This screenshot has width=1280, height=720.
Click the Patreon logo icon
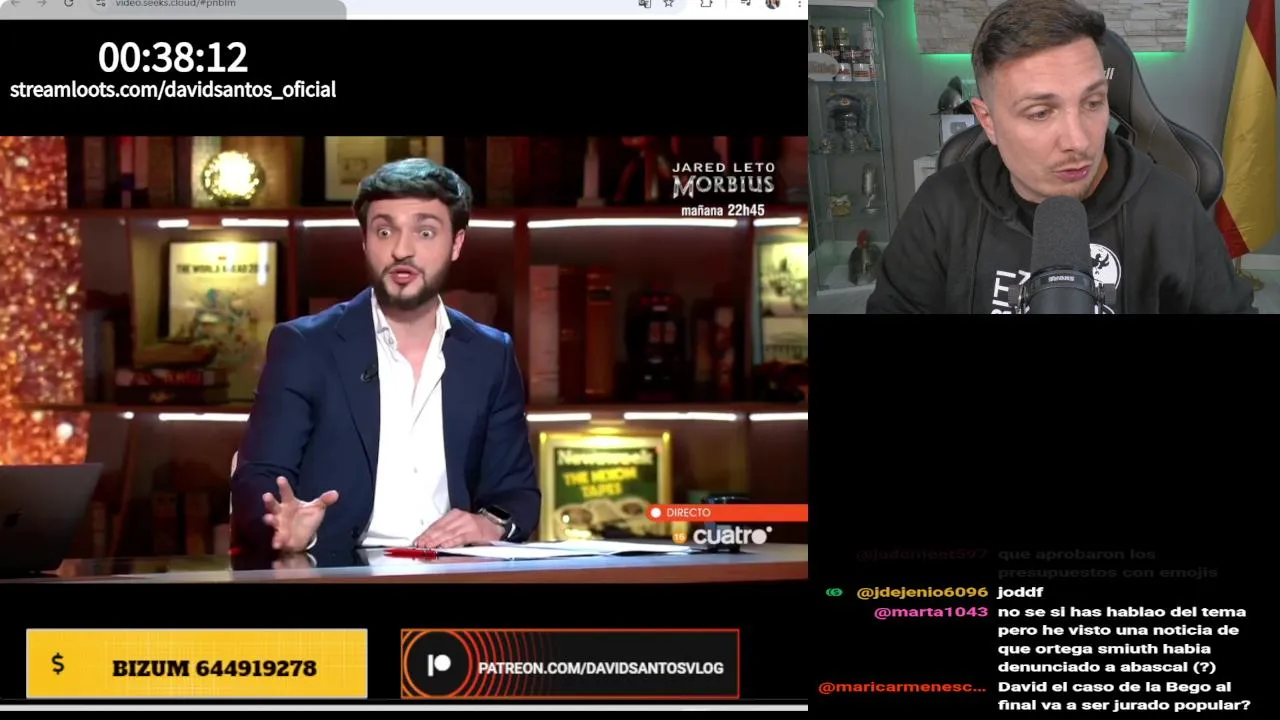click(x=438, y=666)
